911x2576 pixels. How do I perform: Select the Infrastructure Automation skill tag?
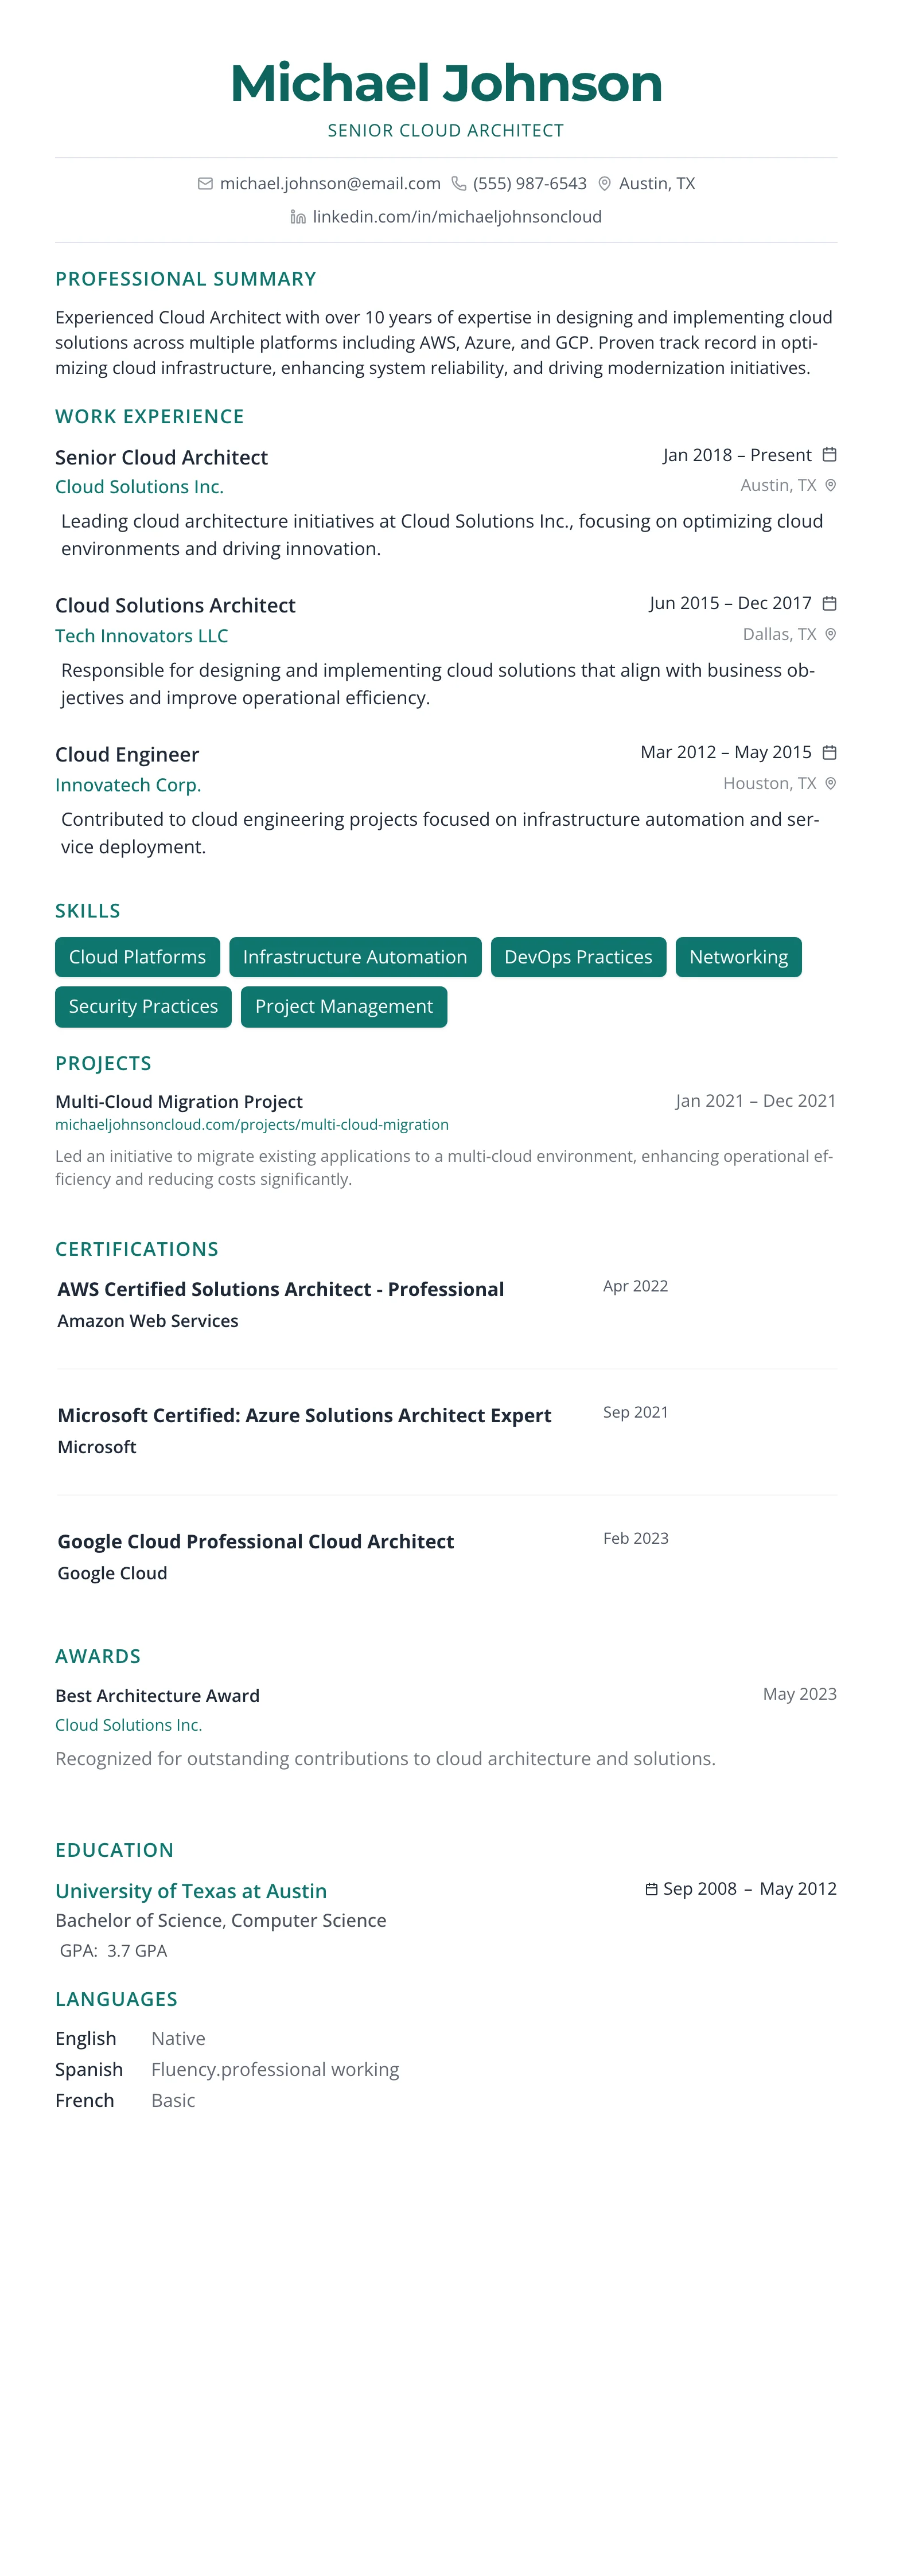click(355, 957)
